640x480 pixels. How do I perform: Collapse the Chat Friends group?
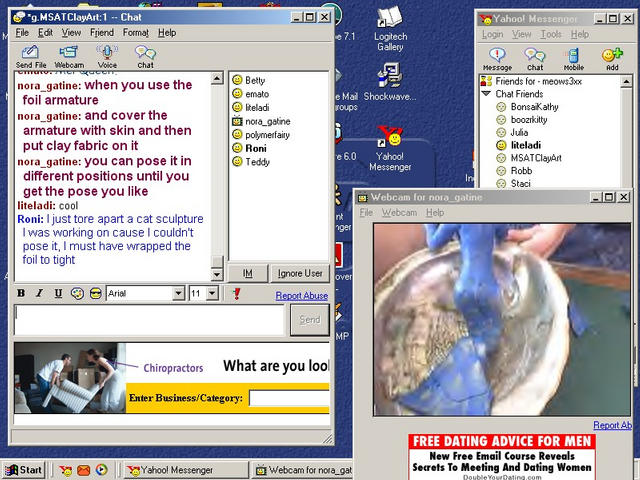486,94
